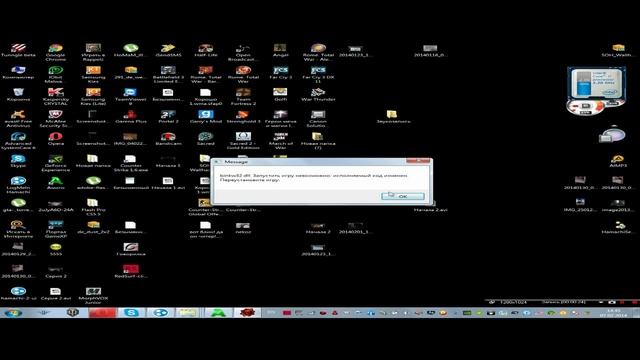Image resolution: width=640 pixels, height=360 pixels.
Task: Select the MorphVOX Junior desktop icon
Action: 93,296
